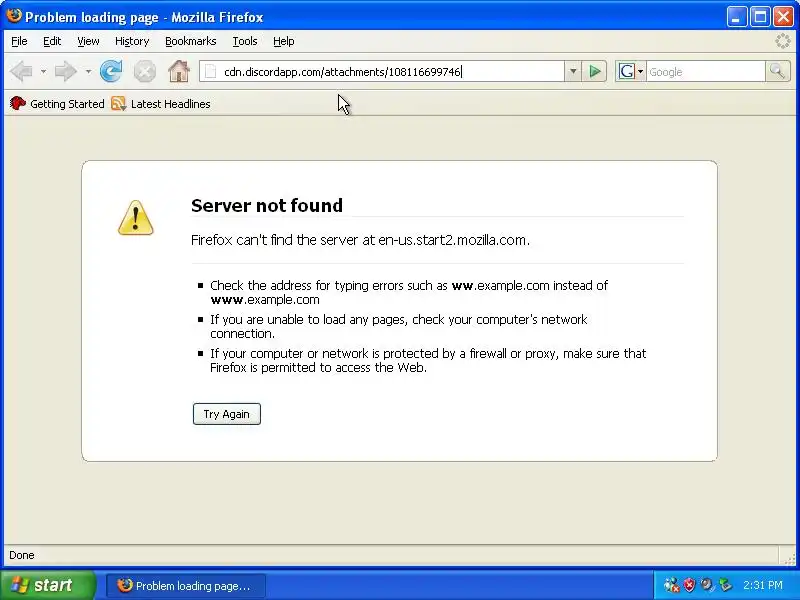This screenshot has height=600, width=800.
Task: Open the Help menu
Action: pos(283,41)
